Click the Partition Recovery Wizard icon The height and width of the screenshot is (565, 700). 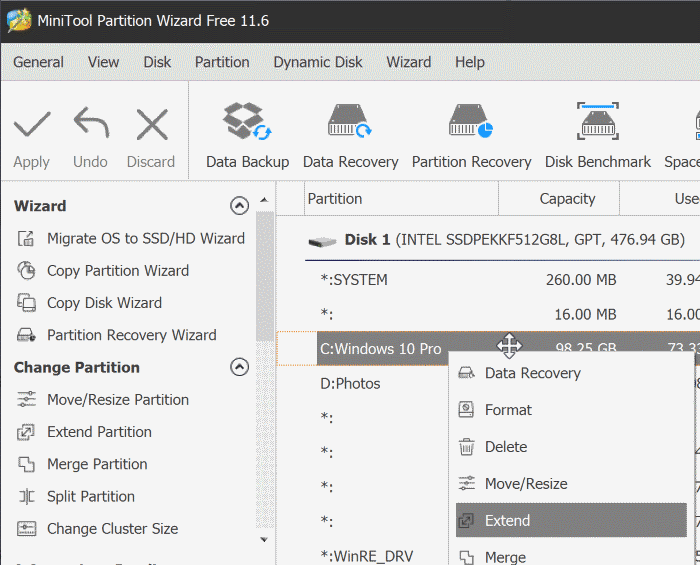26,335
